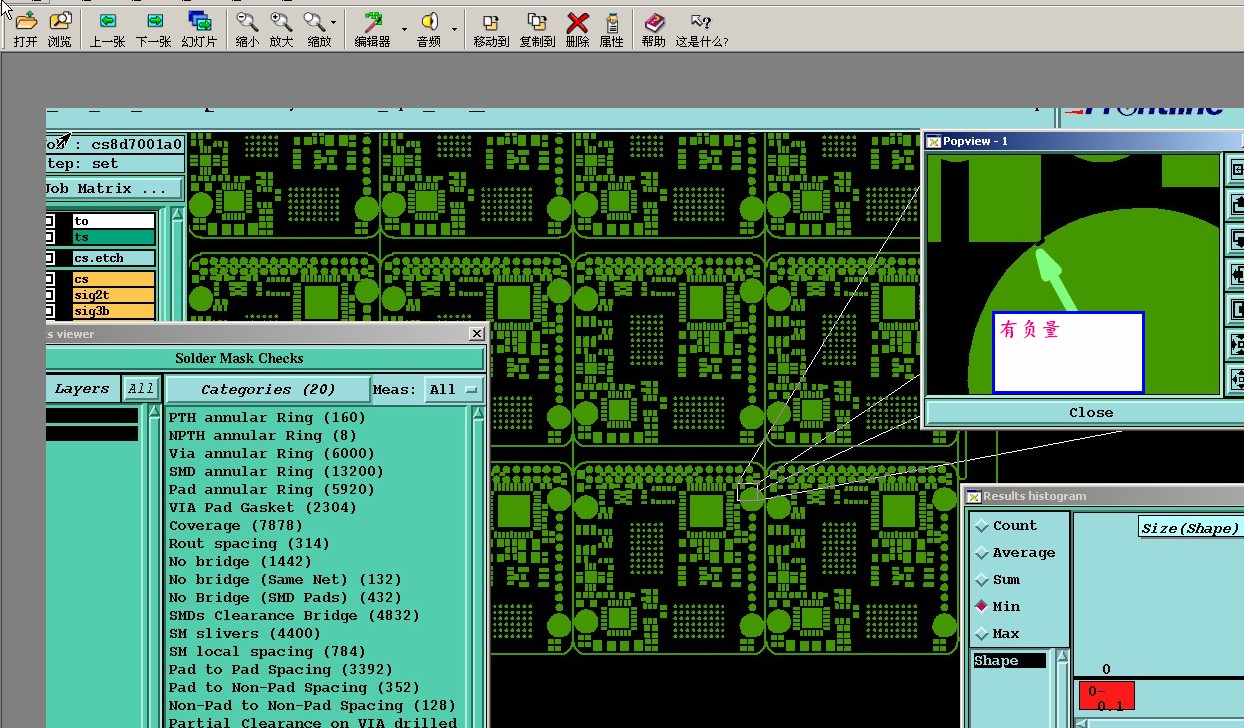Click the 放大 zoom in icon
Screen dimensions: 1244x728
pyautogui.click(x=281, y=22)
